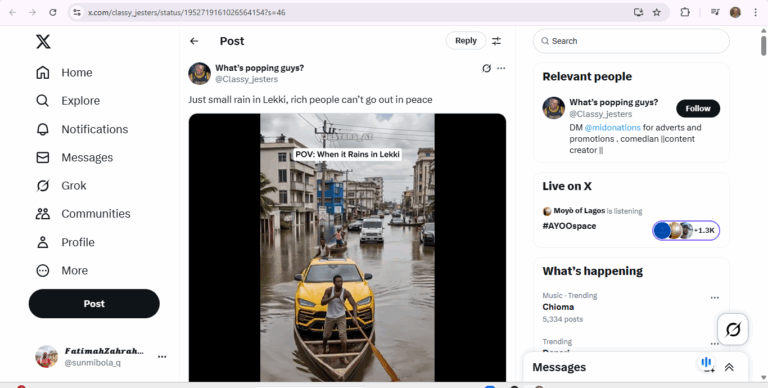Click the post author's avatar
768x388 pixels.
pyautogui.click(x=199, y=73)
